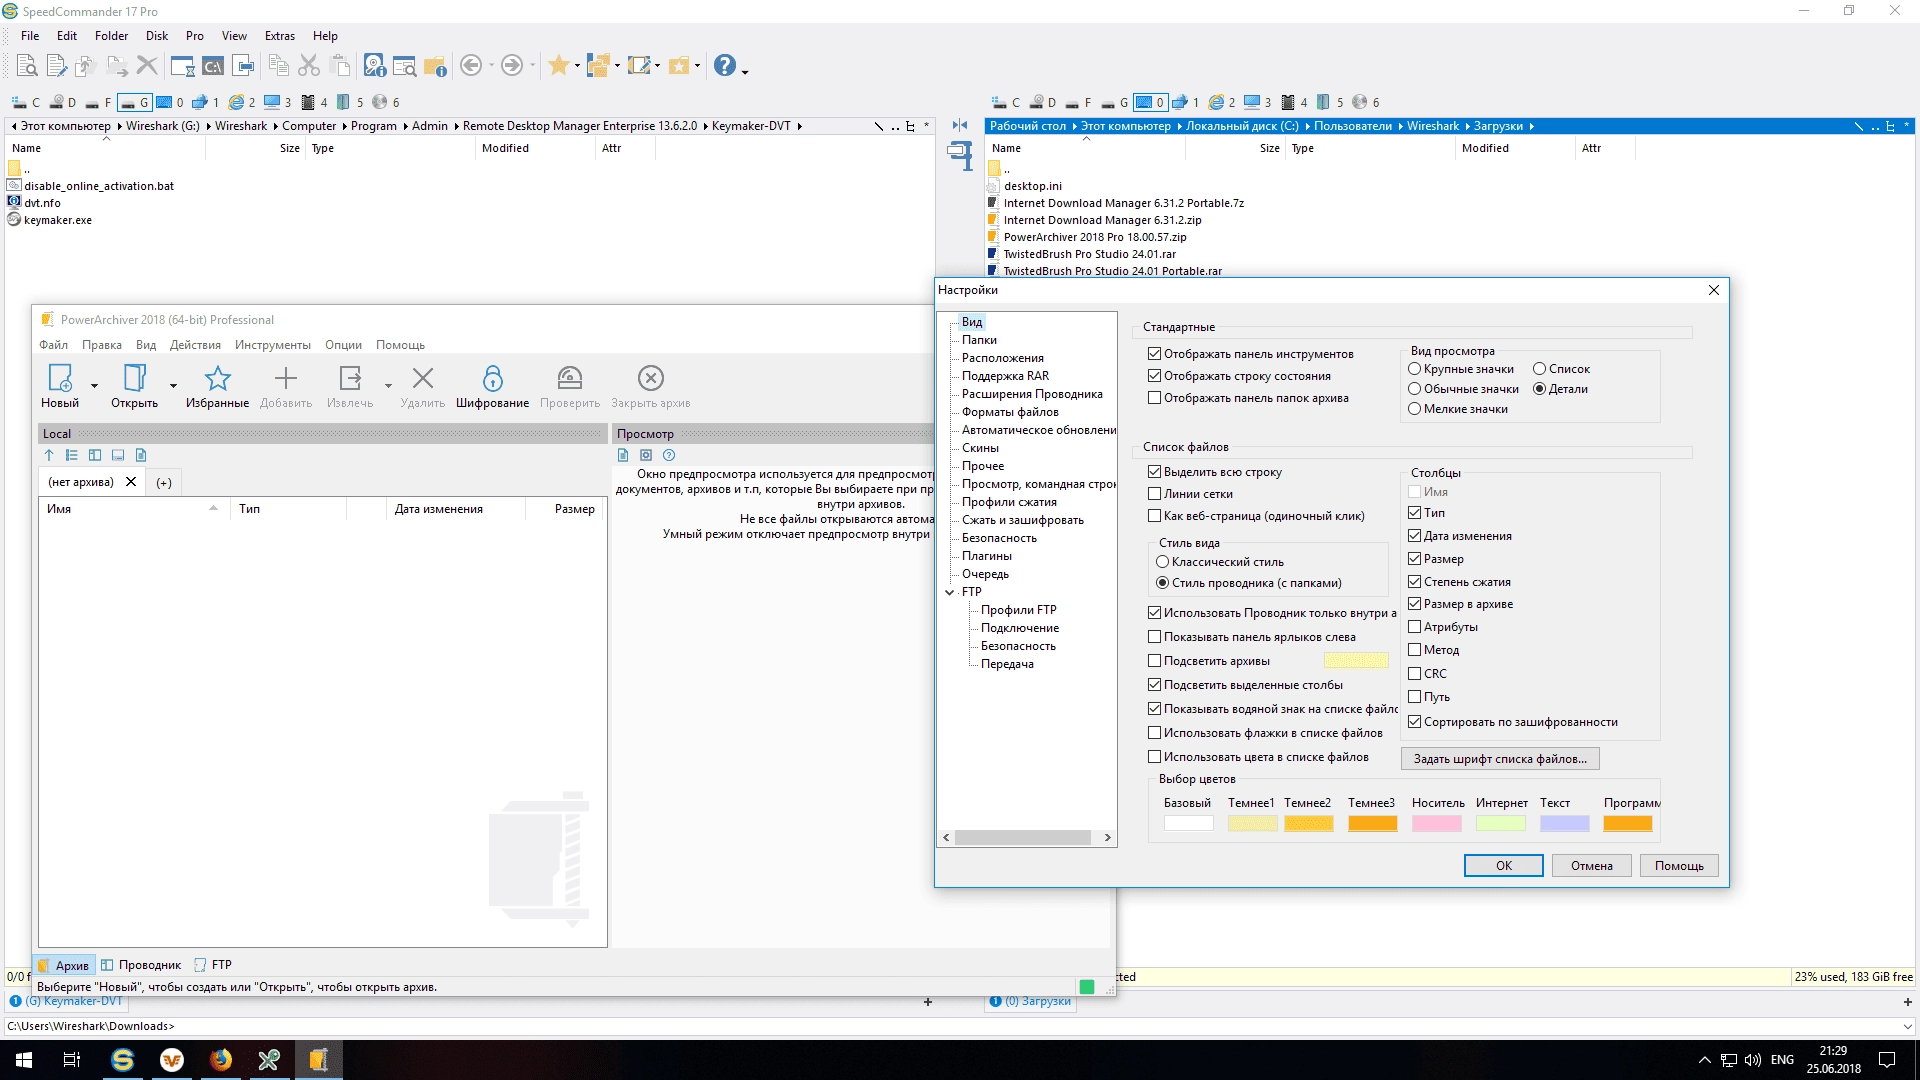Enable the CRC column checkbox
The image size is (1920, 1080).
(1414, 674)
